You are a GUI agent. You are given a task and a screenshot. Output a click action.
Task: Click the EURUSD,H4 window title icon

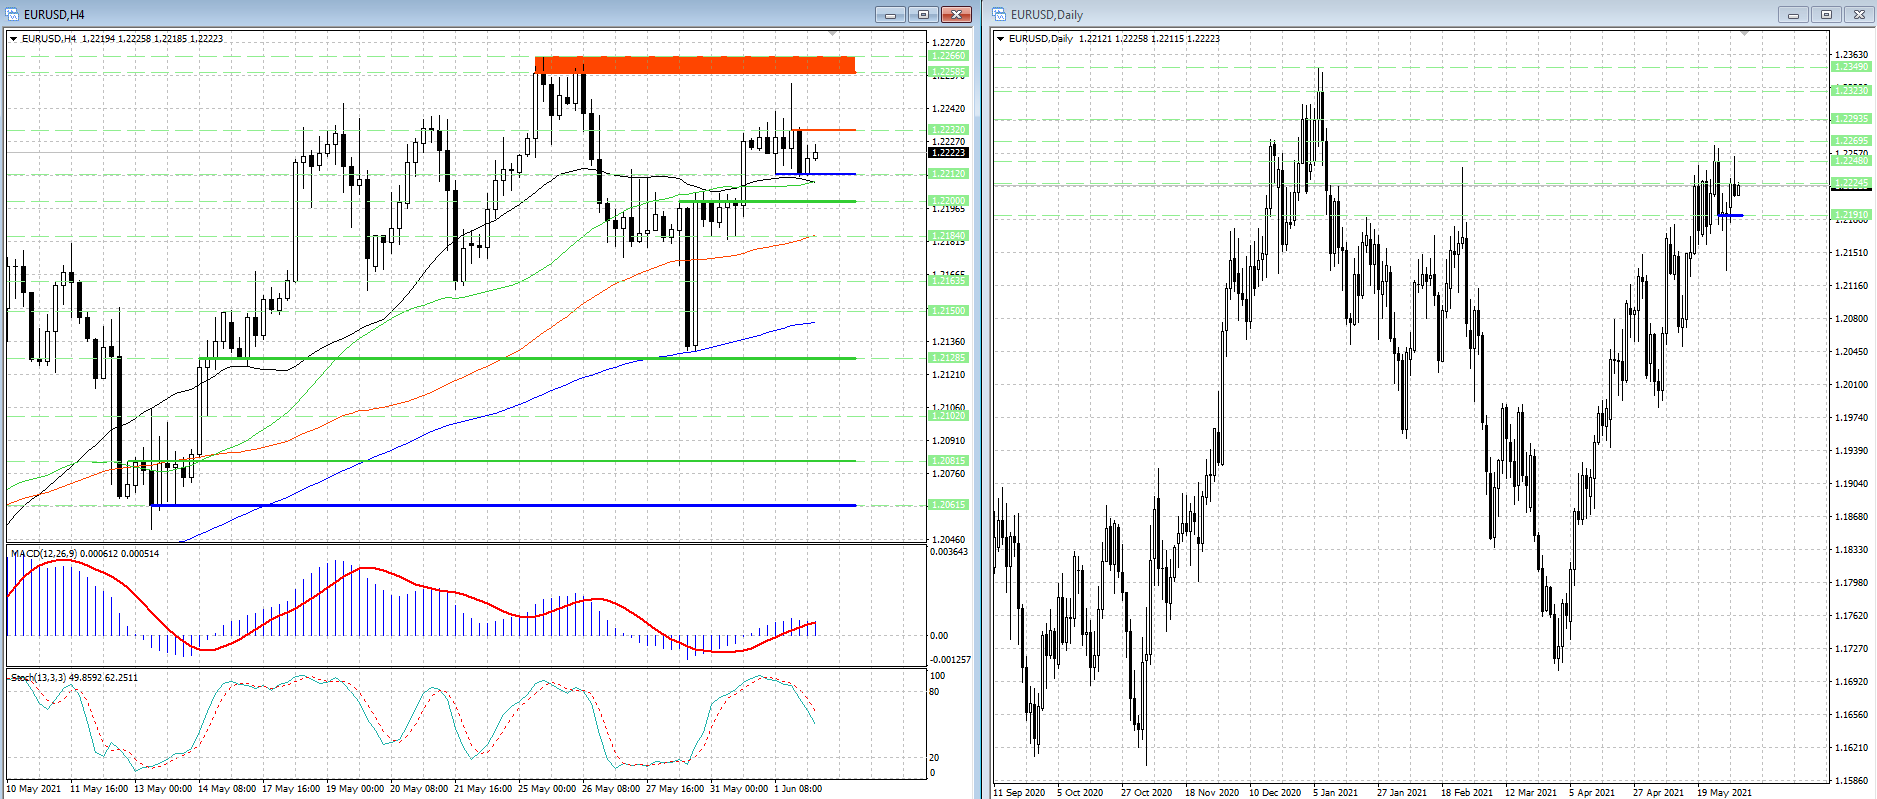[12, 14]
